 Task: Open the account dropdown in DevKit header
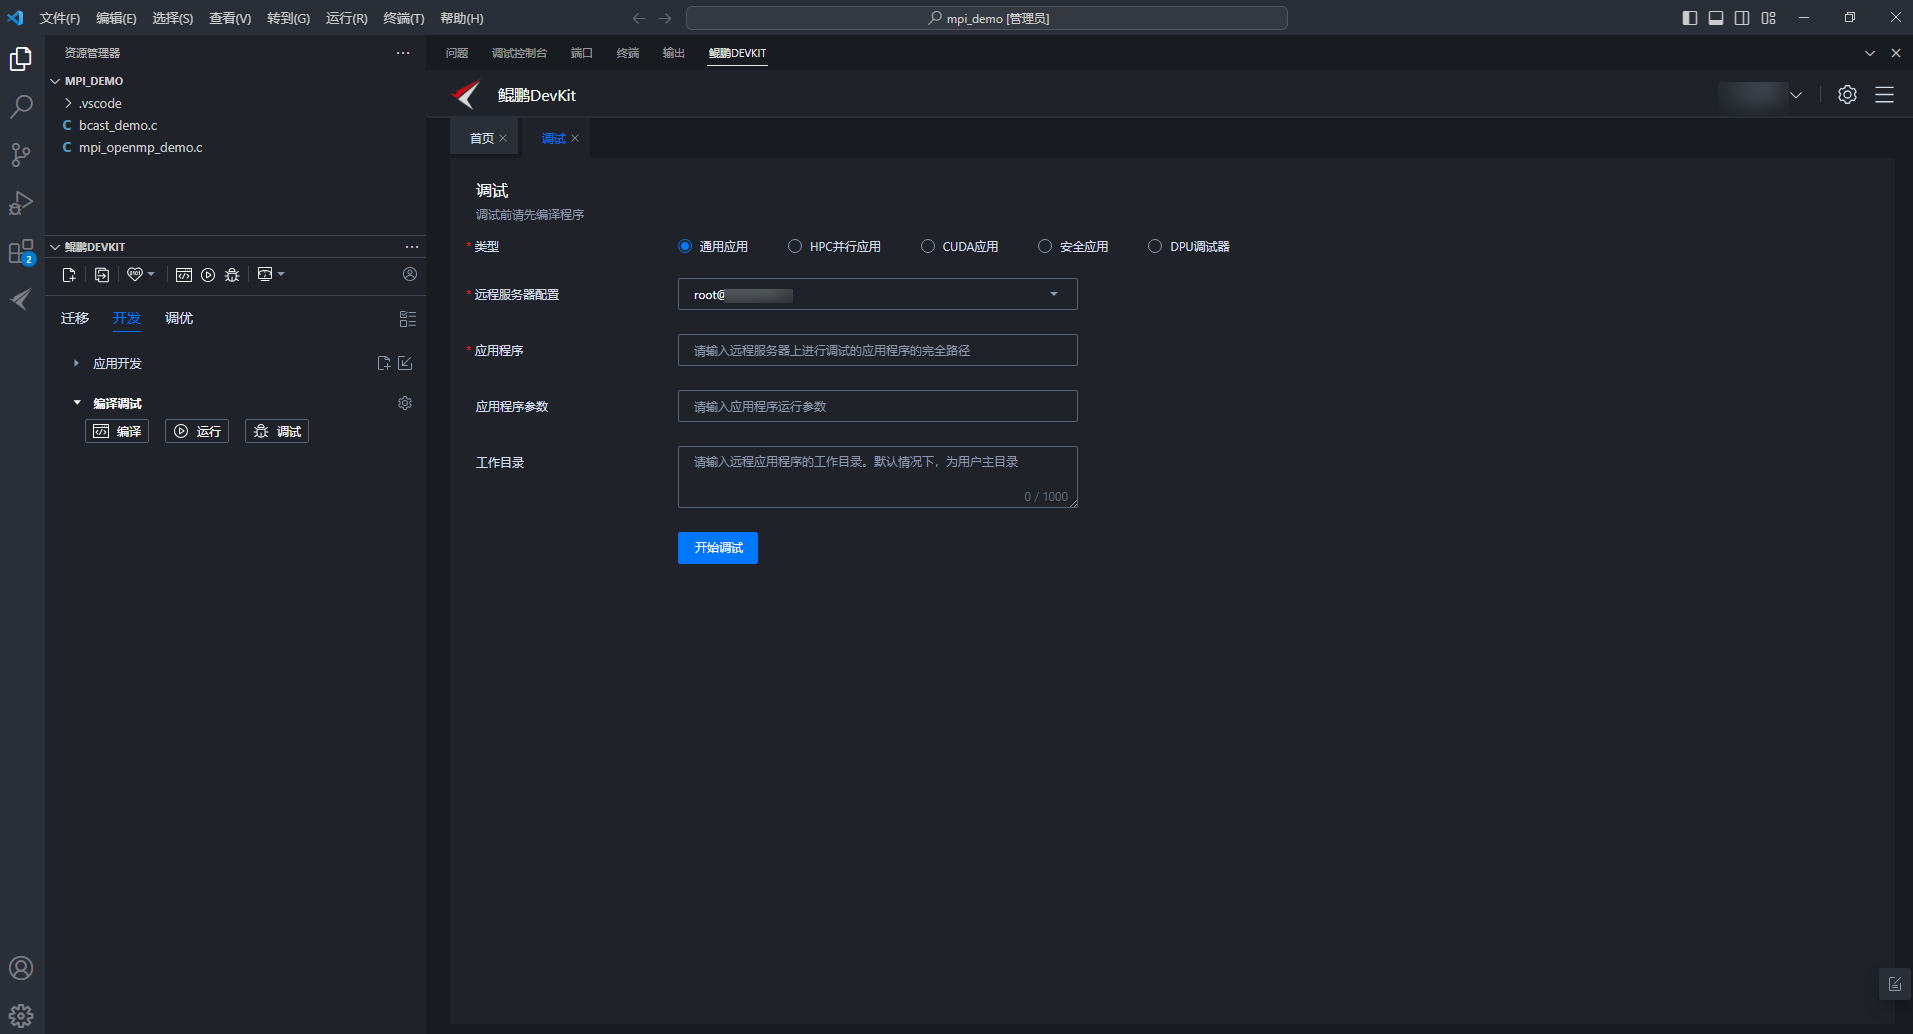tap(1761, 95)
